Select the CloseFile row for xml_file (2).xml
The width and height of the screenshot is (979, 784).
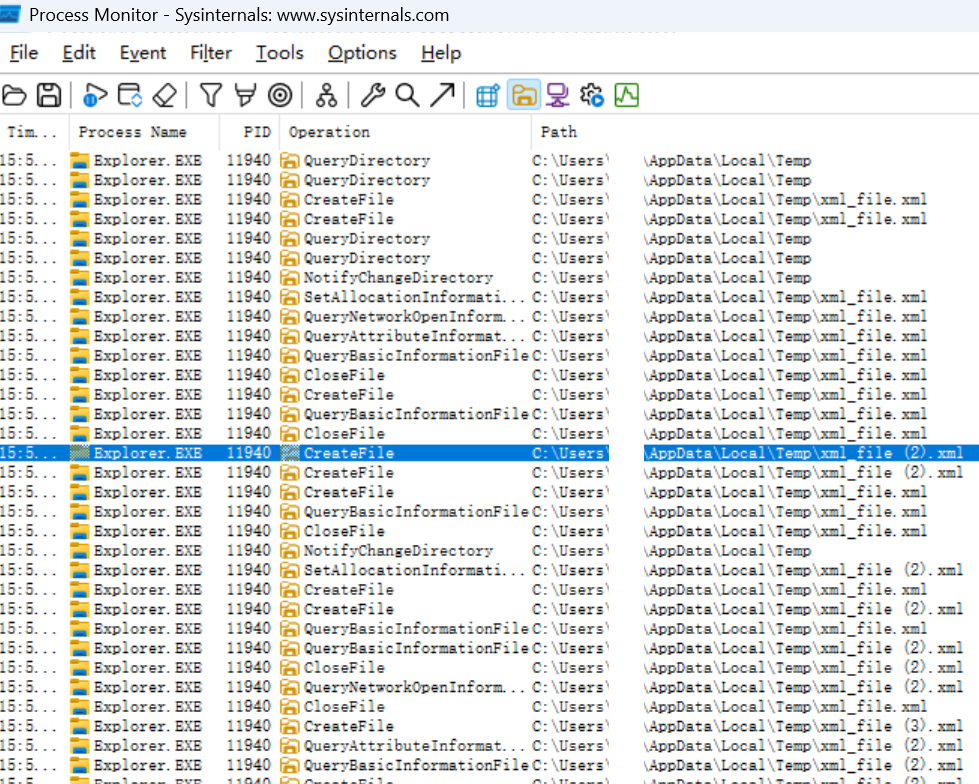[490, 667]
